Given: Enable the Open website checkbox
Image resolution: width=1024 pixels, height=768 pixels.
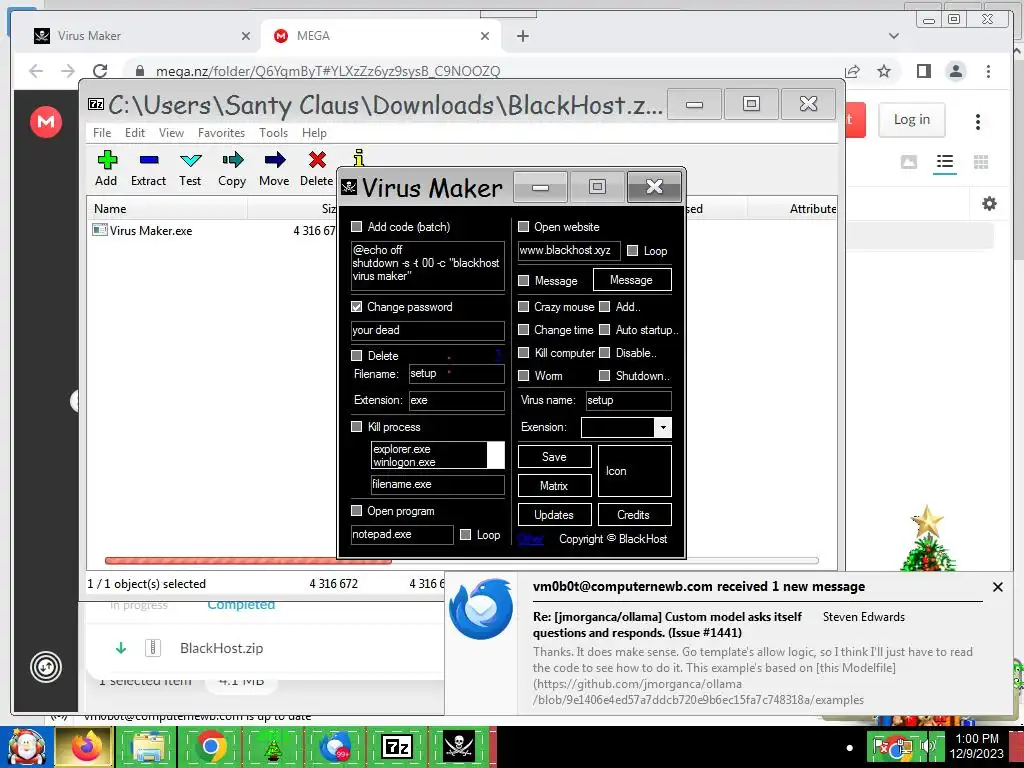Looking at the screenshot, I should click(523, 227).
